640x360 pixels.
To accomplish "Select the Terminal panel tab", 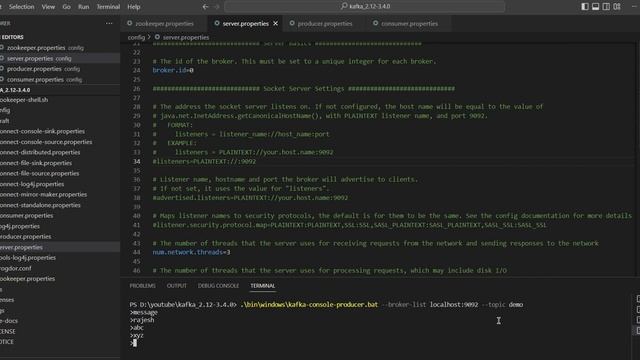I will pos(262,286).
